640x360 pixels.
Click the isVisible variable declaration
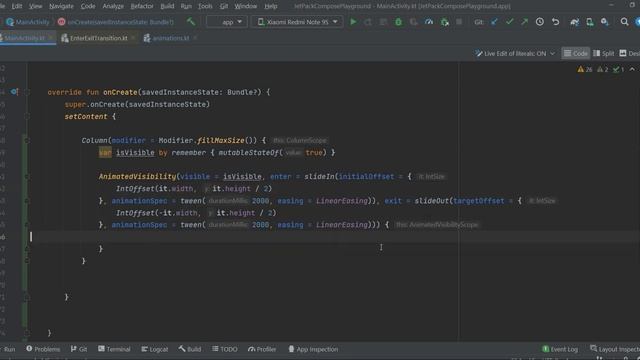135,153
